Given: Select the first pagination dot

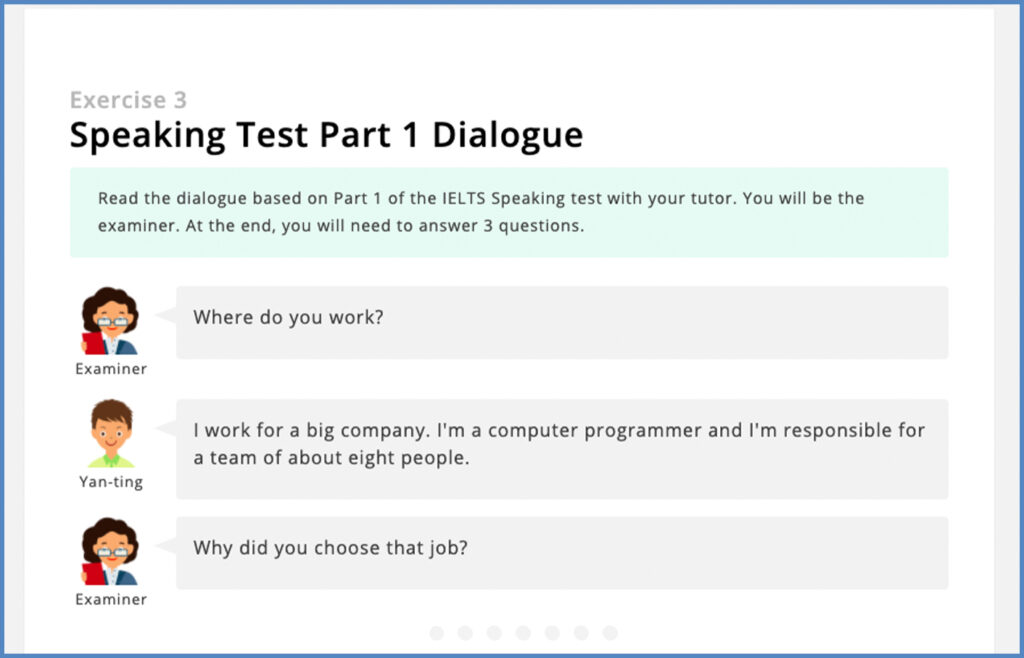Looking at the screenshot, I should pos(437,633).
